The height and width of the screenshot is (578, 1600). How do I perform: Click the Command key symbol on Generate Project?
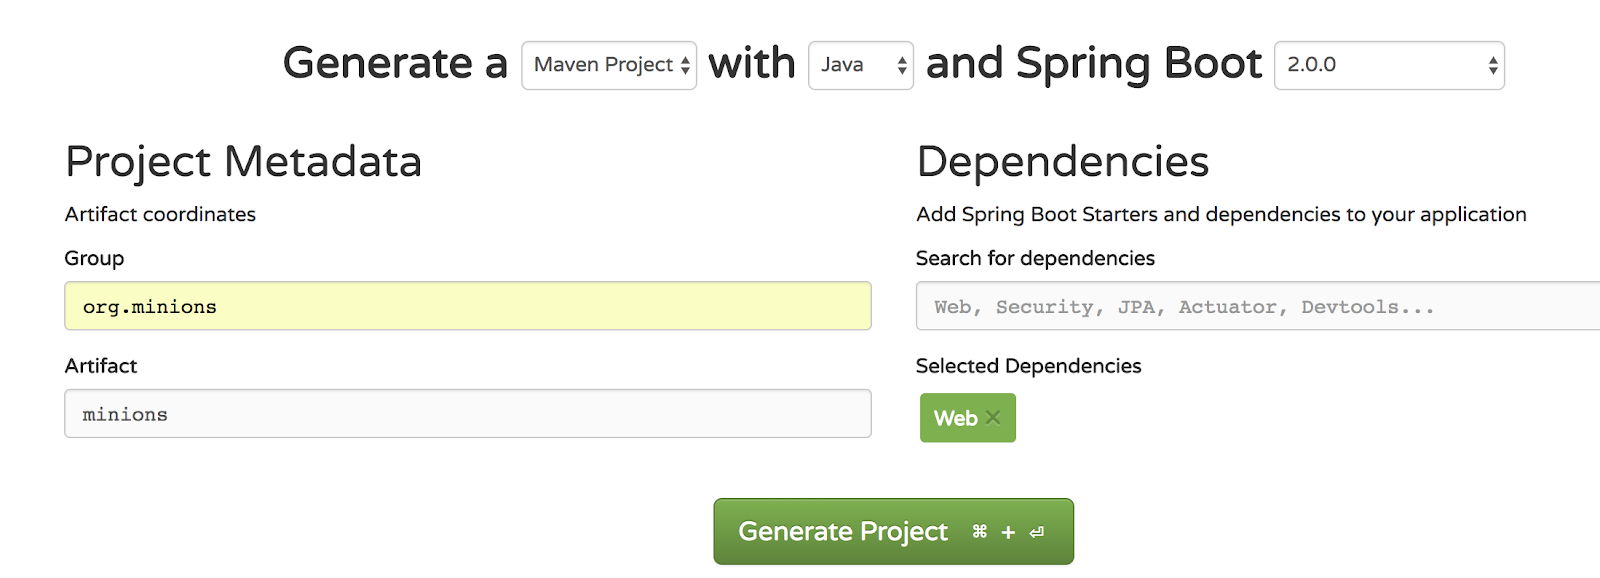pos(980,532)
